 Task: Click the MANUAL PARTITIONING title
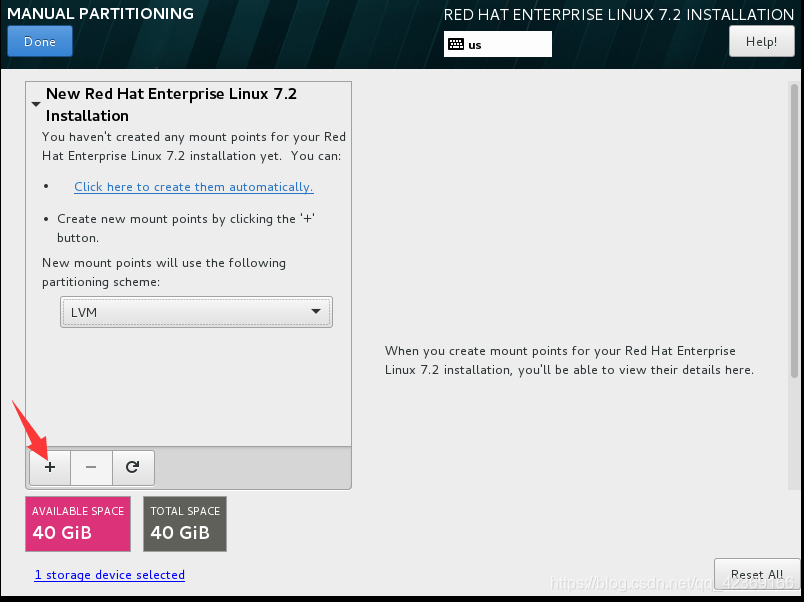point(100,14)
